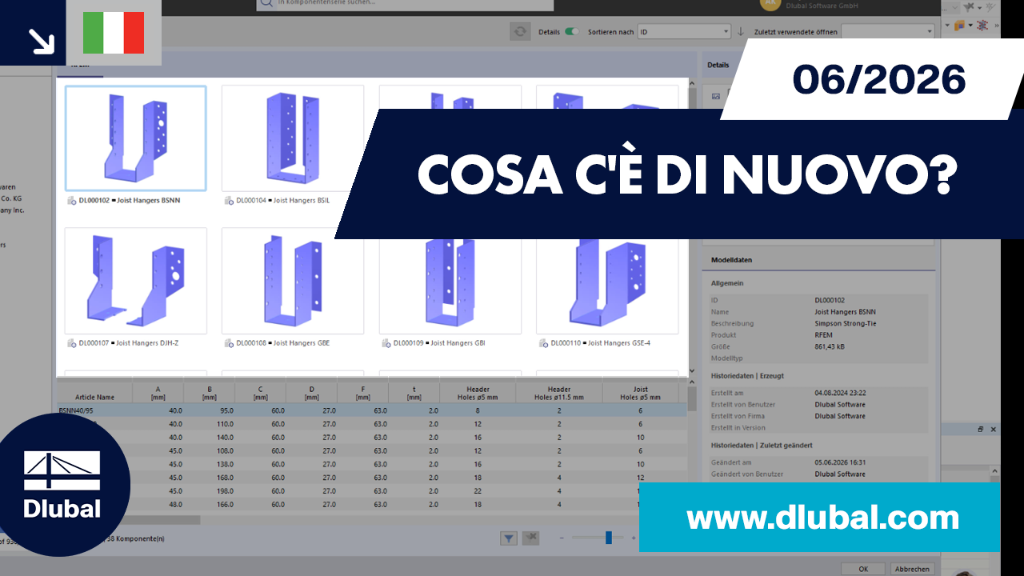Click the F [mm] column header
Image resolution: width=1024 pixels, height=576 pixels.
coord(362,392)
